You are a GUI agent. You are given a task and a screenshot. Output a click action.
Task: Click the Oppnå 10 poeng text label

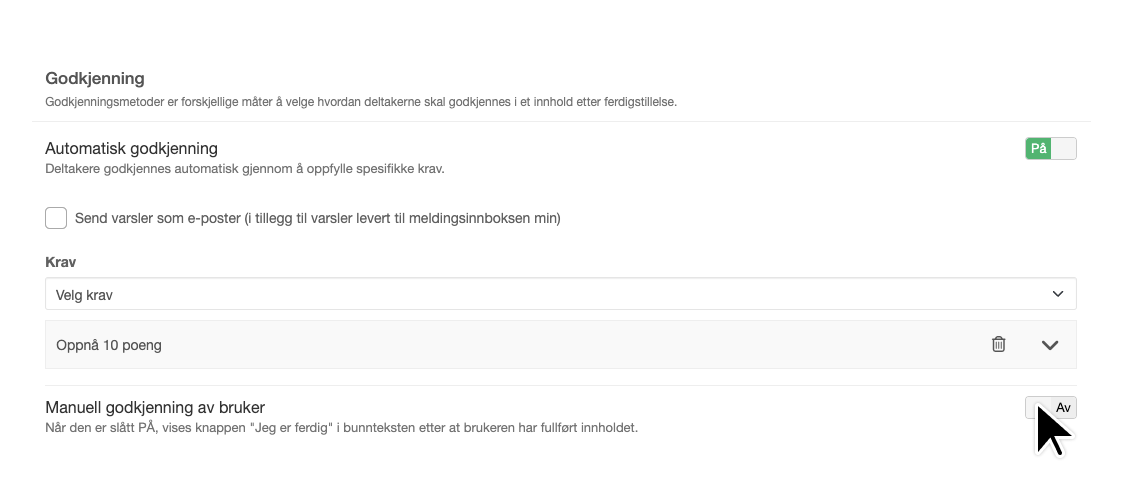coord(109,345)
